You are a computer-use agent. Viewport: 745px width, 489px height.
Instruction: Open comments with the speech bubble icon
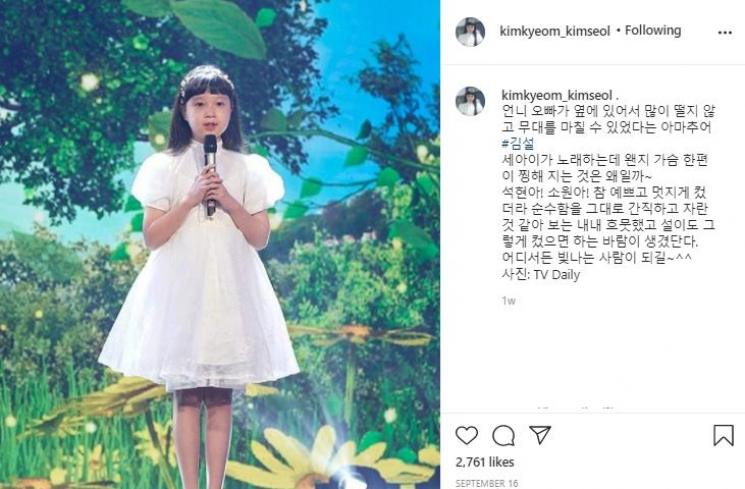pyautogui.click(x=503, y=435)
